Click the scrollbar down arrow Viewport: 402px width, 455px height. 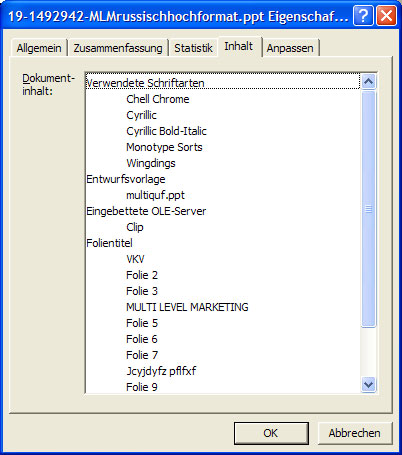click(x=368, y=385)
